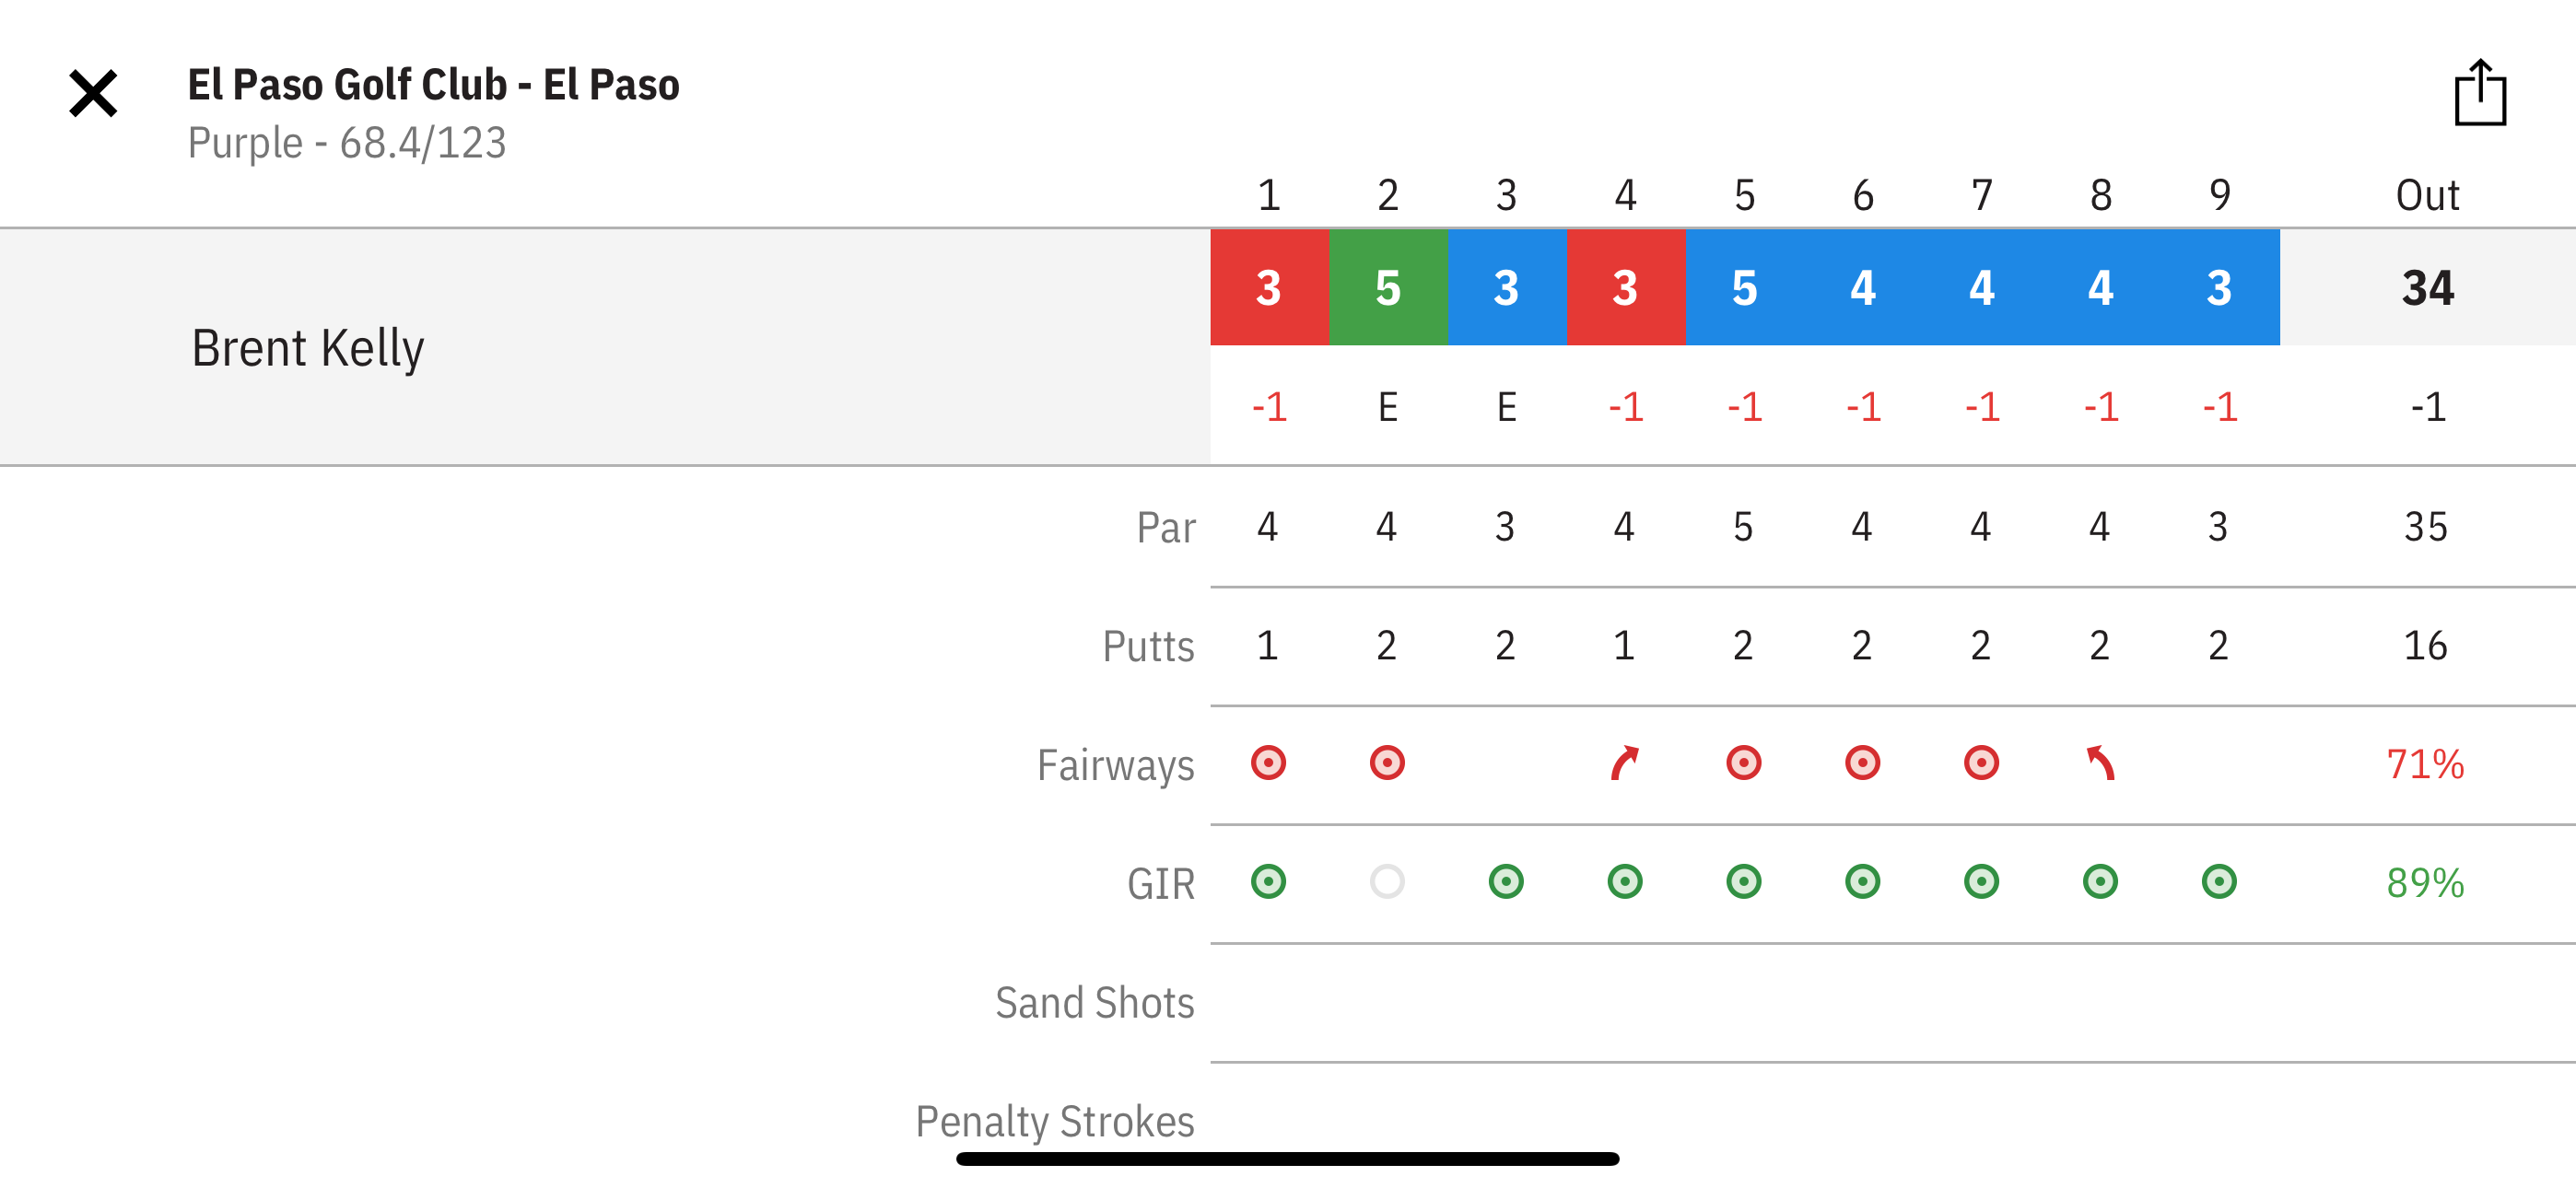
Task: Tap the El Paso Golf Club title
Action: click(x=433, y=85)
